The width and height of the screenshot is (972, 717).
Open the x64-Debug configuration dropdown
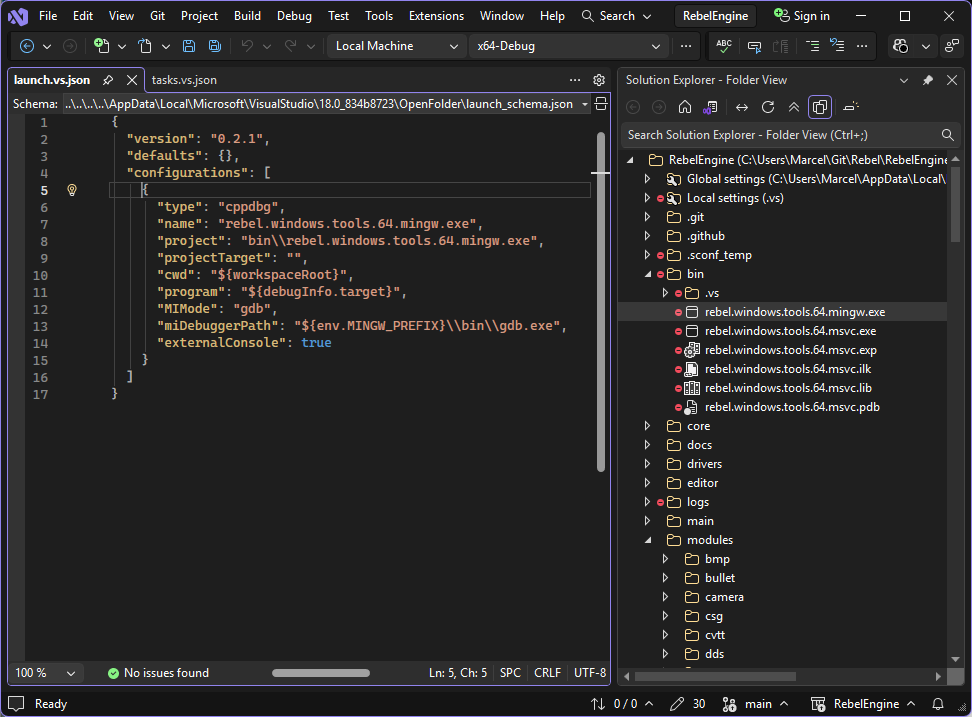click(568, 46)
